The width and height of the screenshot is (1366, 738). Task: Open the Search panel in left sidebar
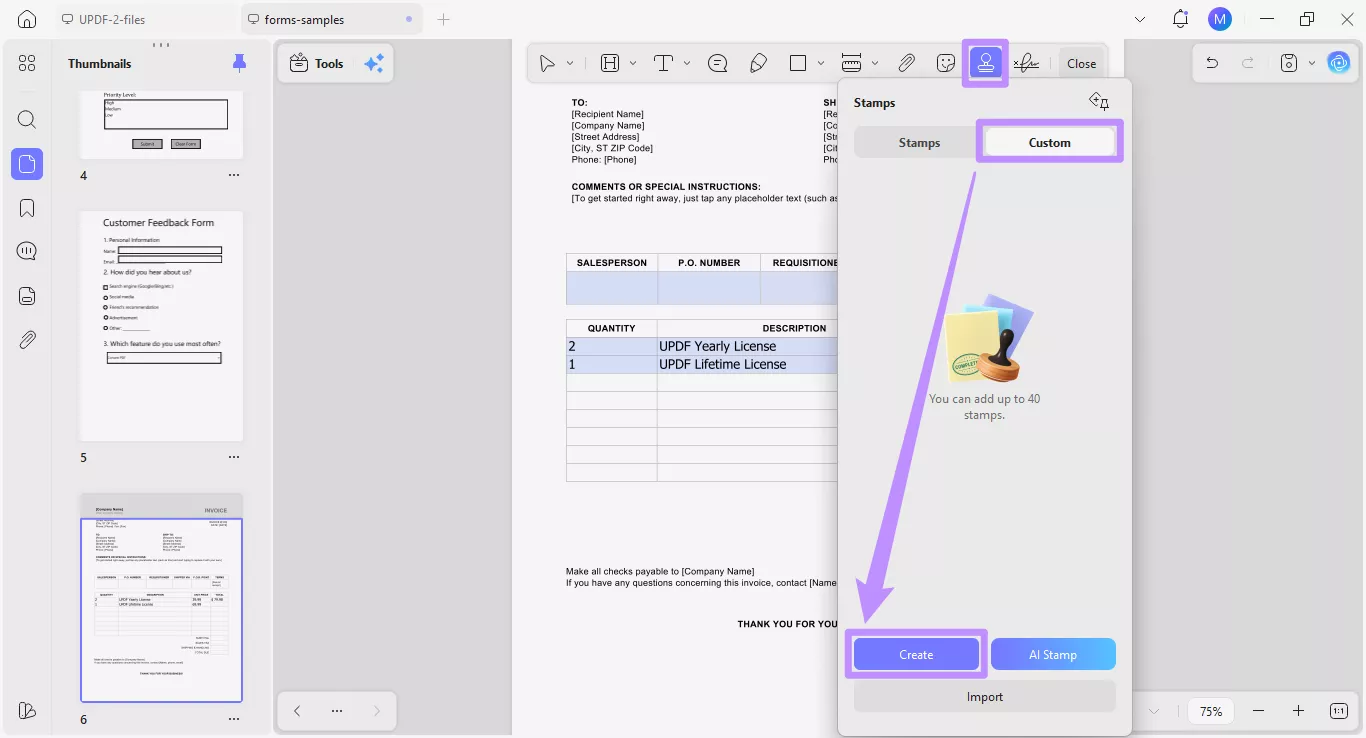[x=27, y=120]
